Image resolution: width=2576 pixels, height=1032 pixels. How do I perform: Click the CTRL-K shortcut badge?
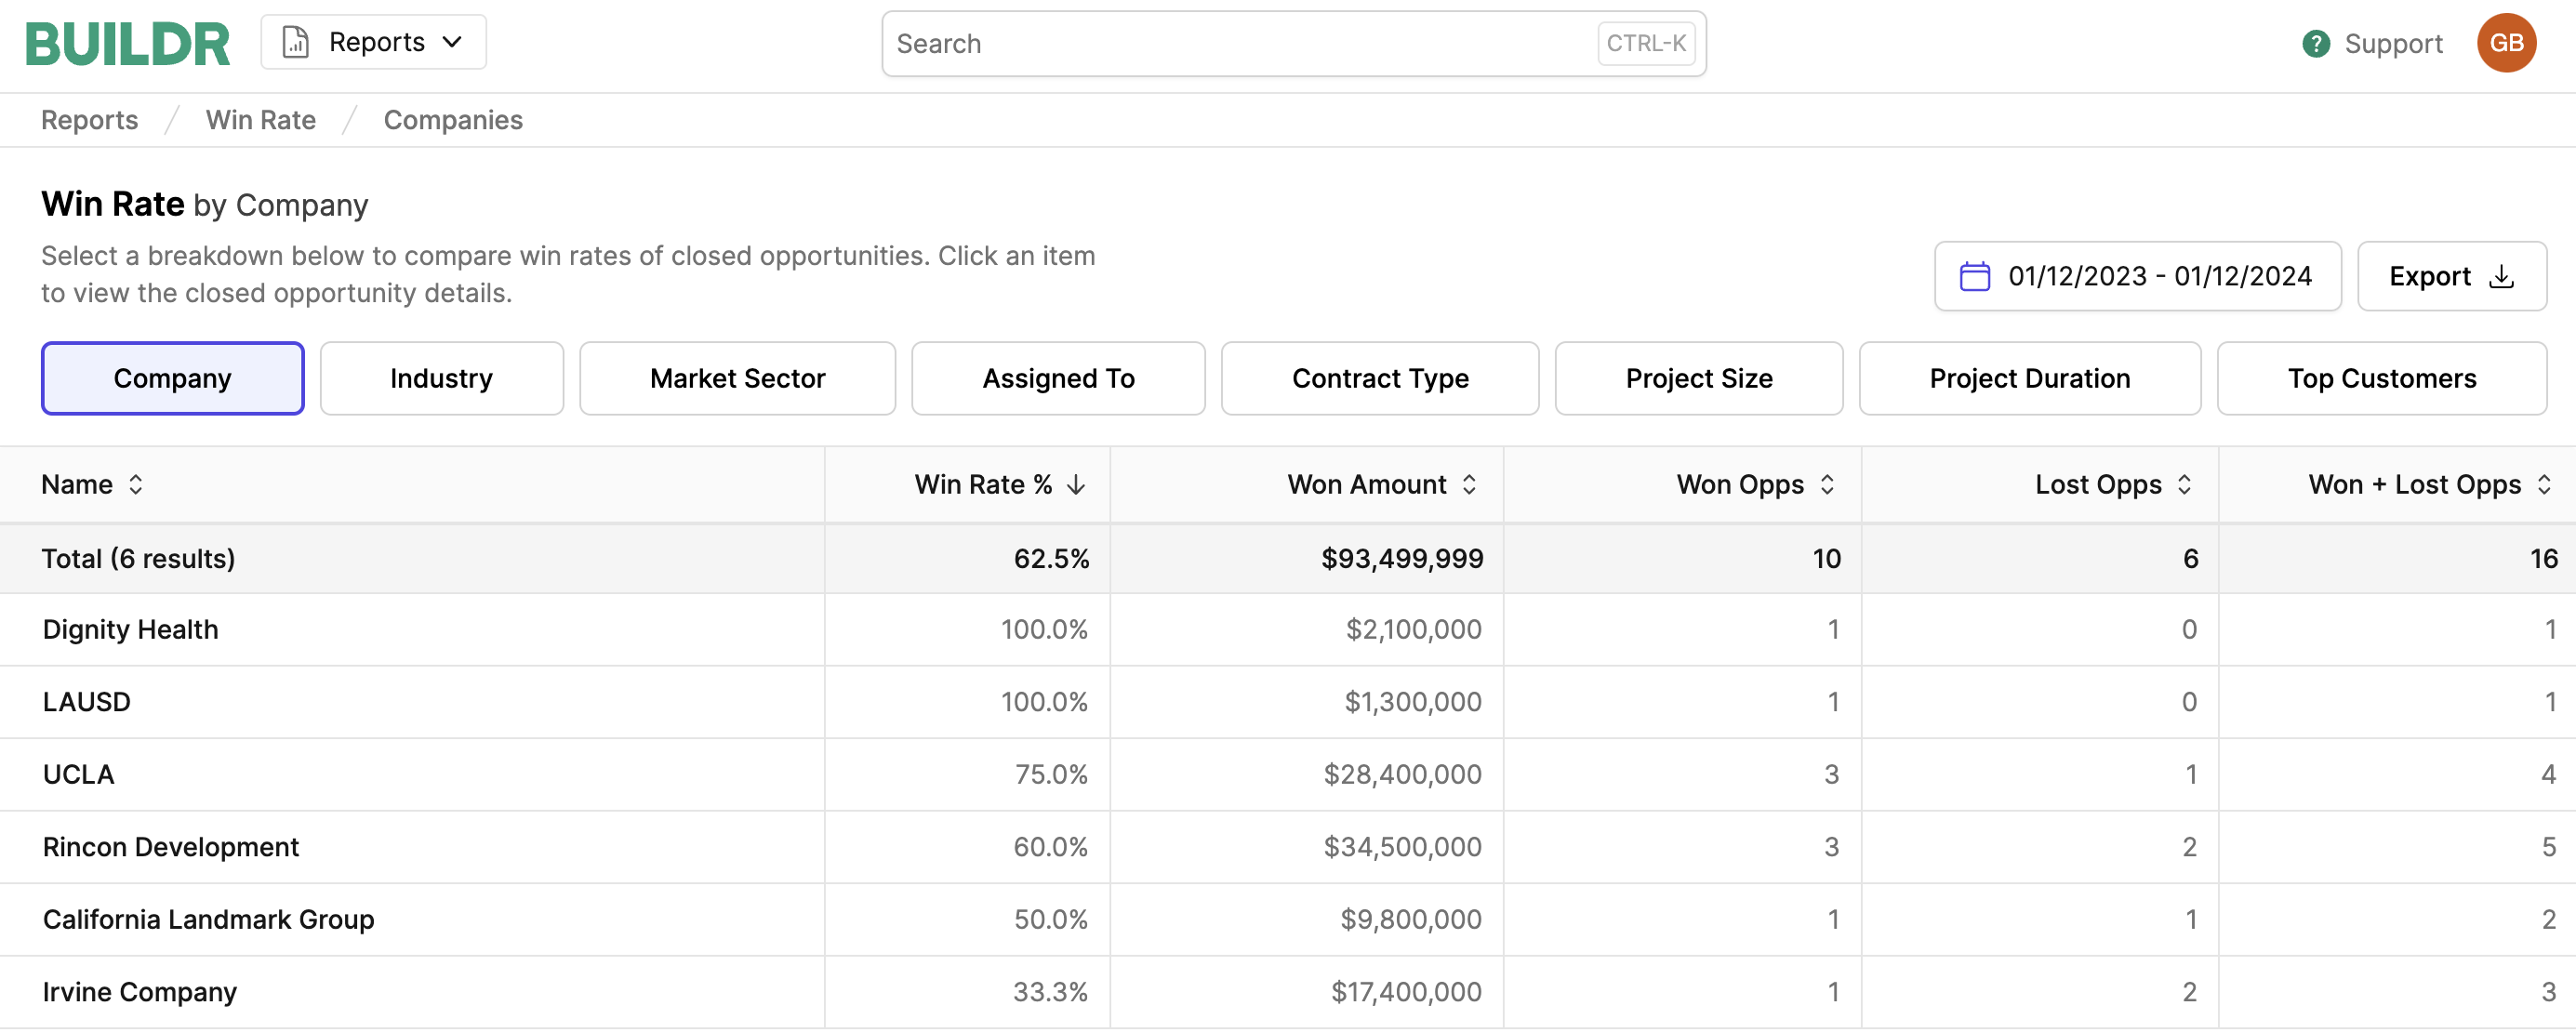click(1645, 43)
